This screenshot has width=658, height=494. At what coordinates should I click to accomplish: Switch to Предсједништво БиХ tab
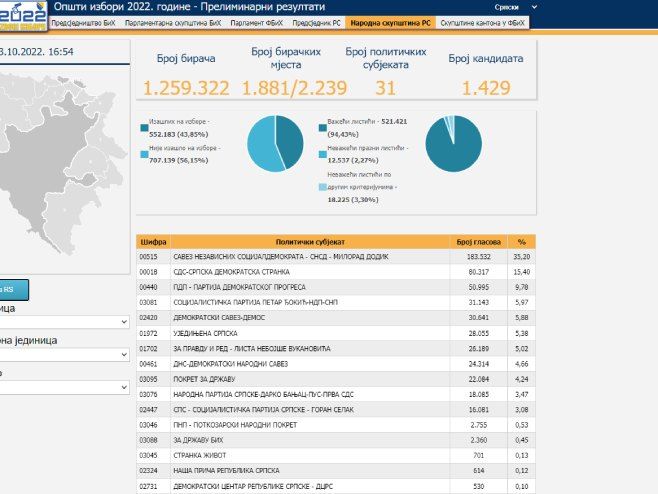coord(84,21)
